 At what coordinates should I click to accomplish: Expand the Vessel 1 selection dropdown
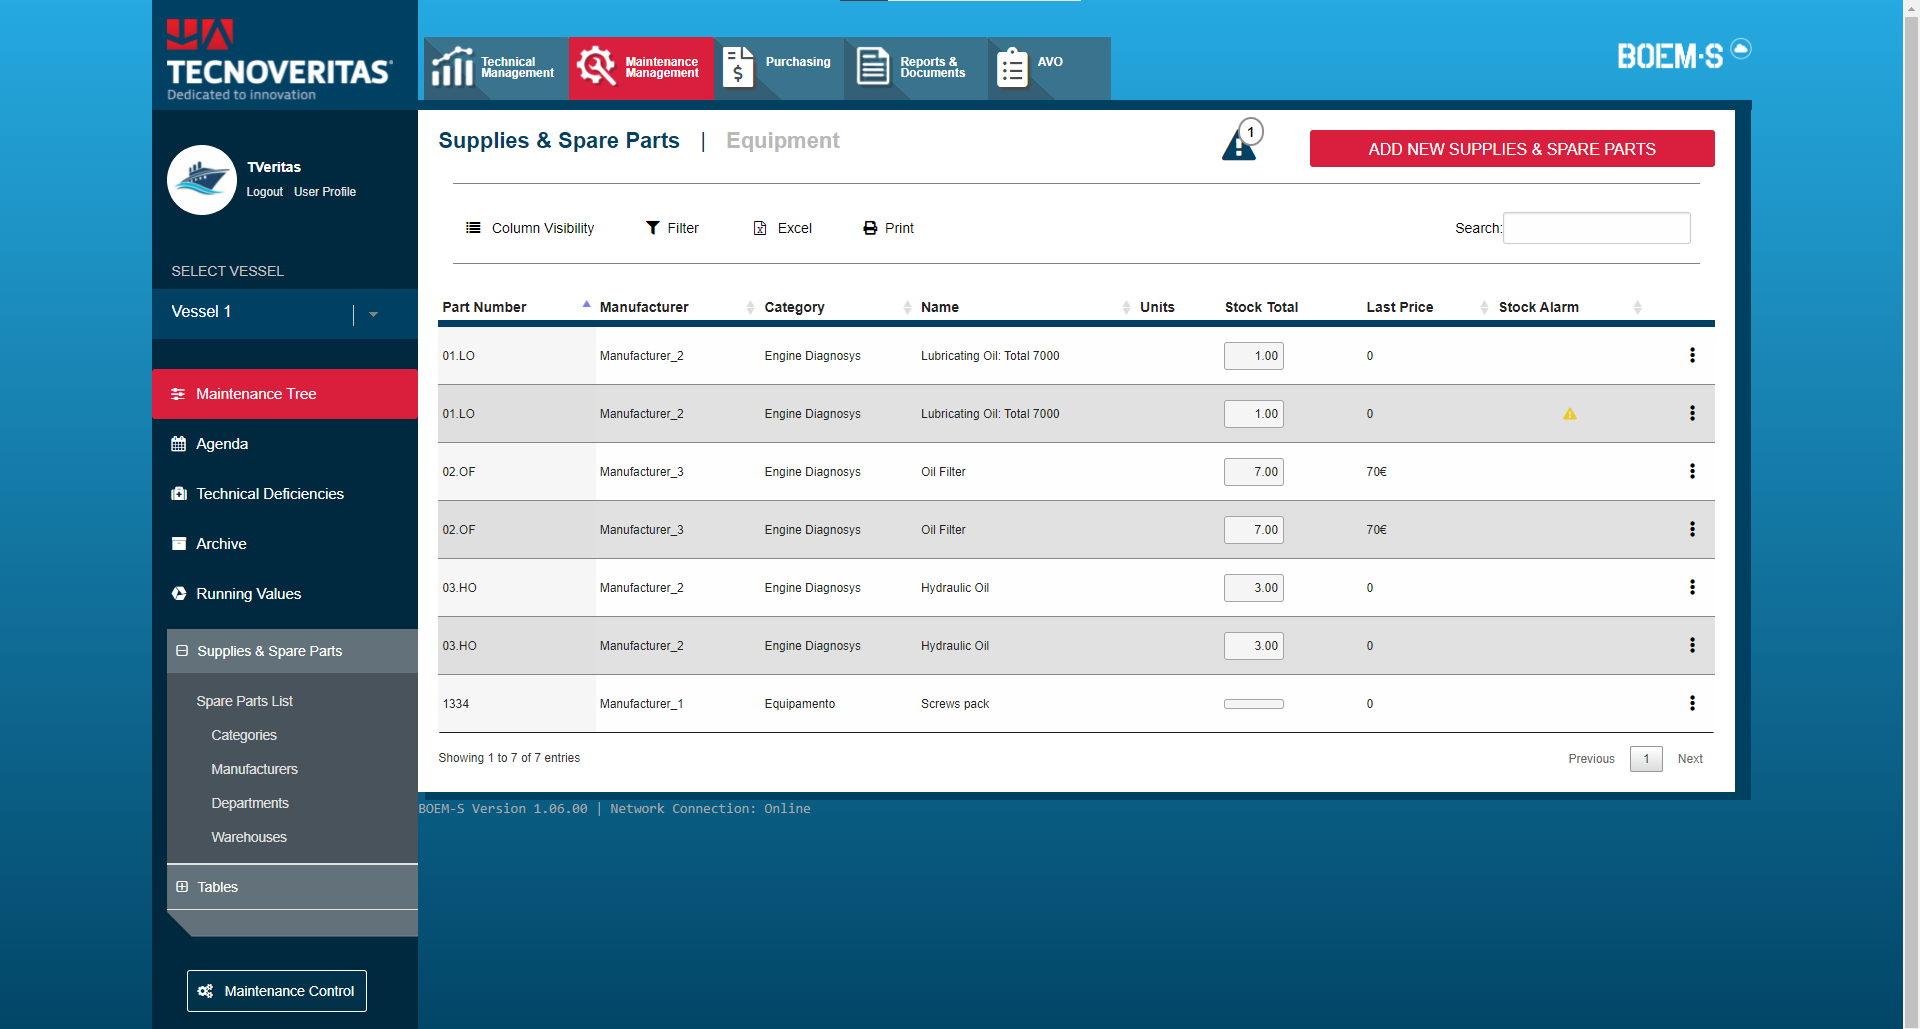click(x=374, y=313)
